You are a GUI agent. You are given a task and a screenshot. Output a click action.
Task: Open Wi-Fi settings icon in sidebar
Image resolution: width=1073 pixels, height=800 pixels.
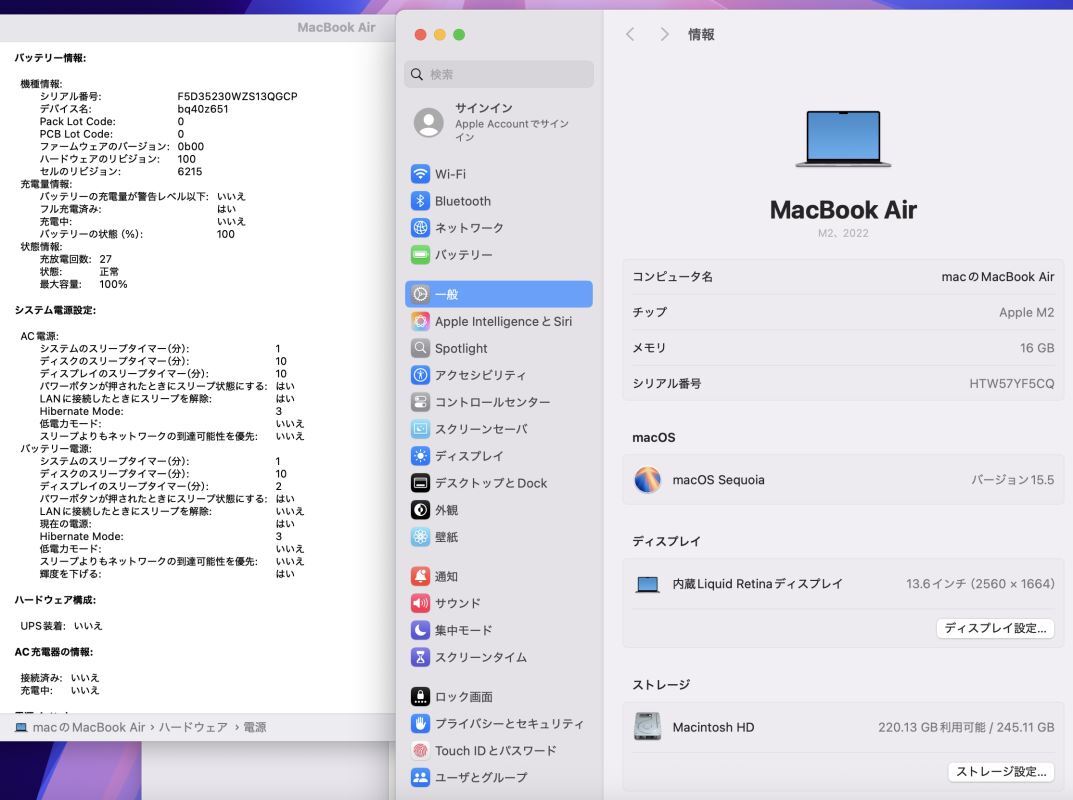click(x=420, y=174)
